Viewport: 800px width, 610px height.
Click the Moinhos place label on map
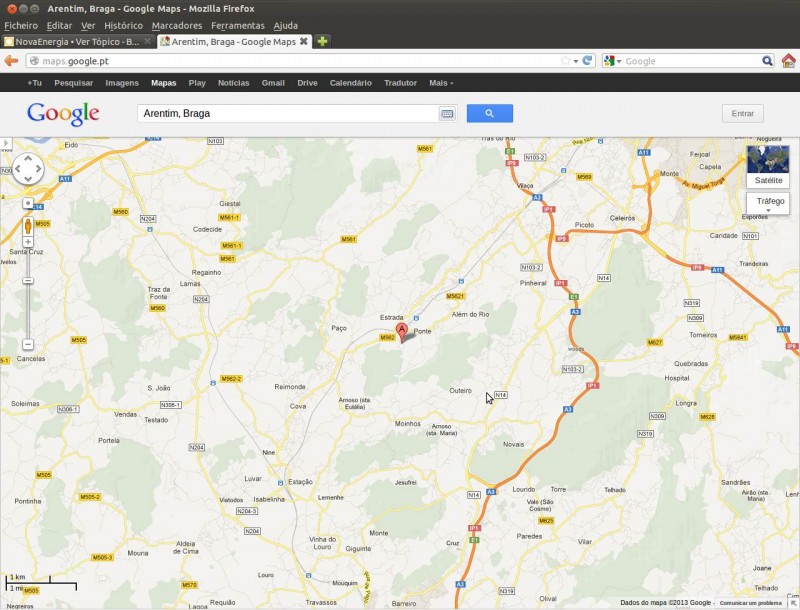point(408,424)
